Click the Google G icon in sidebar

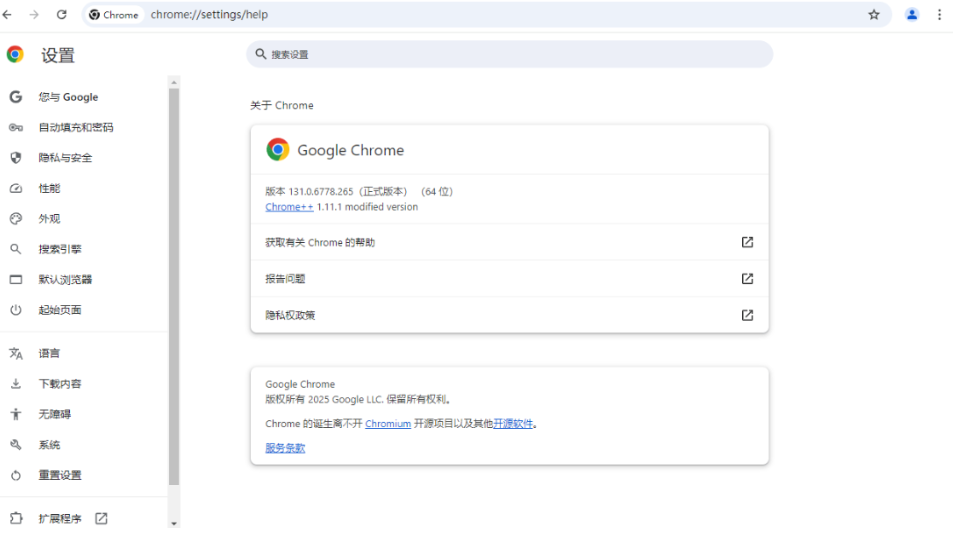point(16,97)
